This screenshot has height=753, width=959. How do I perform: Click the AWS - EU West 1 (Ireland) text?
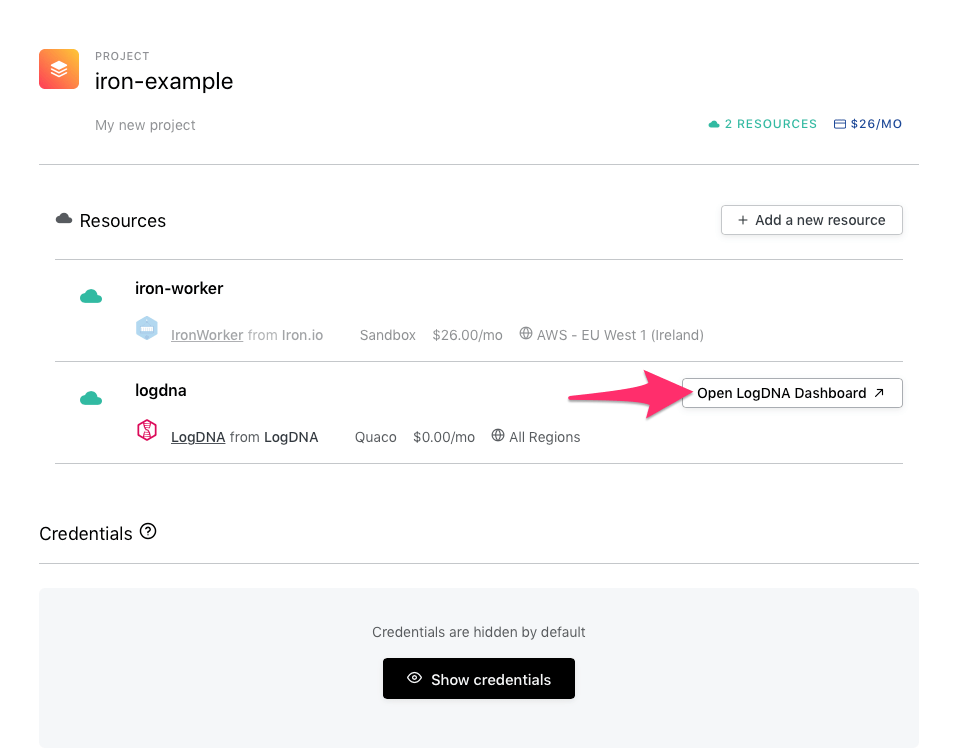pos(620,335)
